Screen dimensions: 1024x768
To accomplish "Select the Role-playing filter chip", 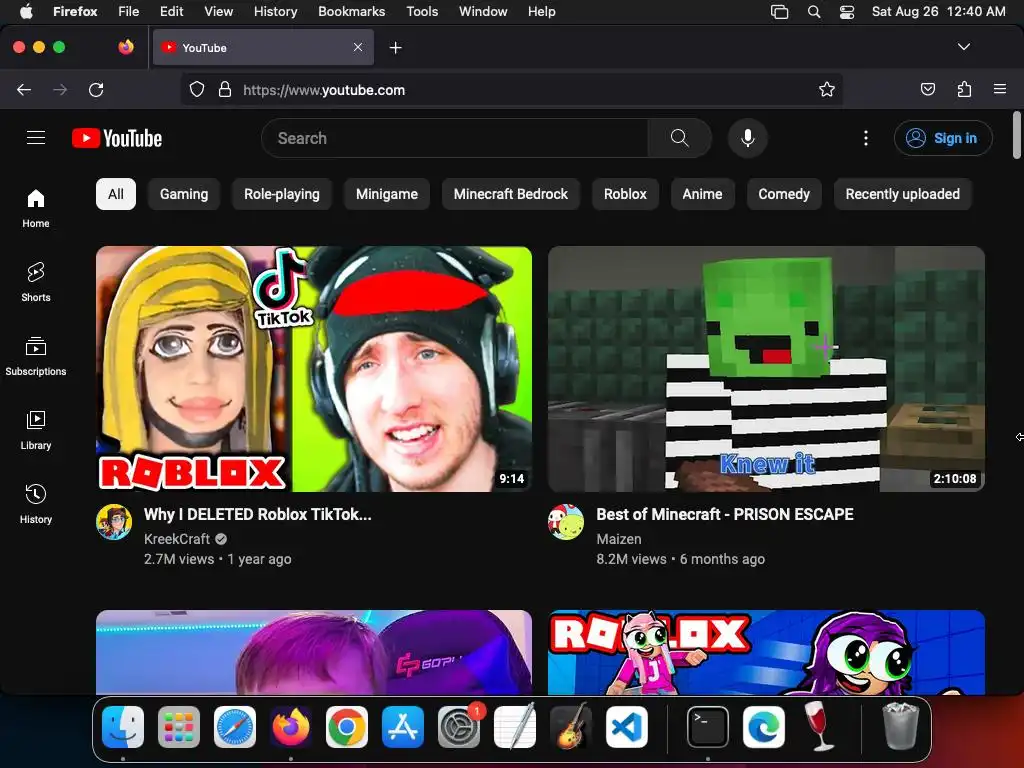I will coord(282,194).
